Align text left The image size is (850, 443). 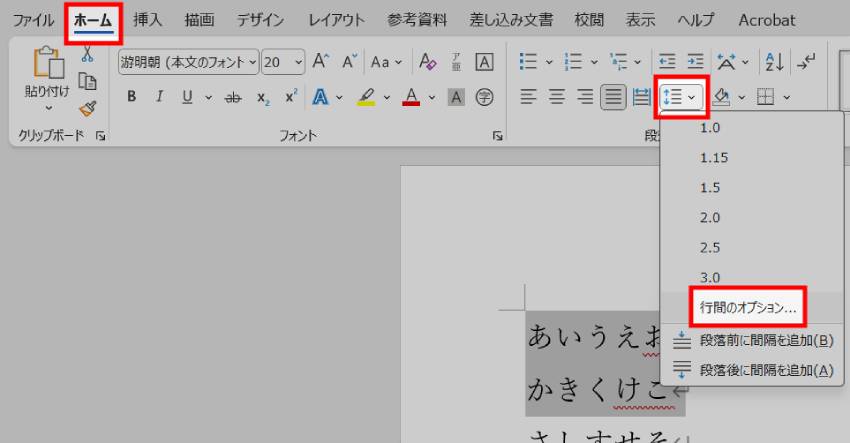(x=528, y=97)
